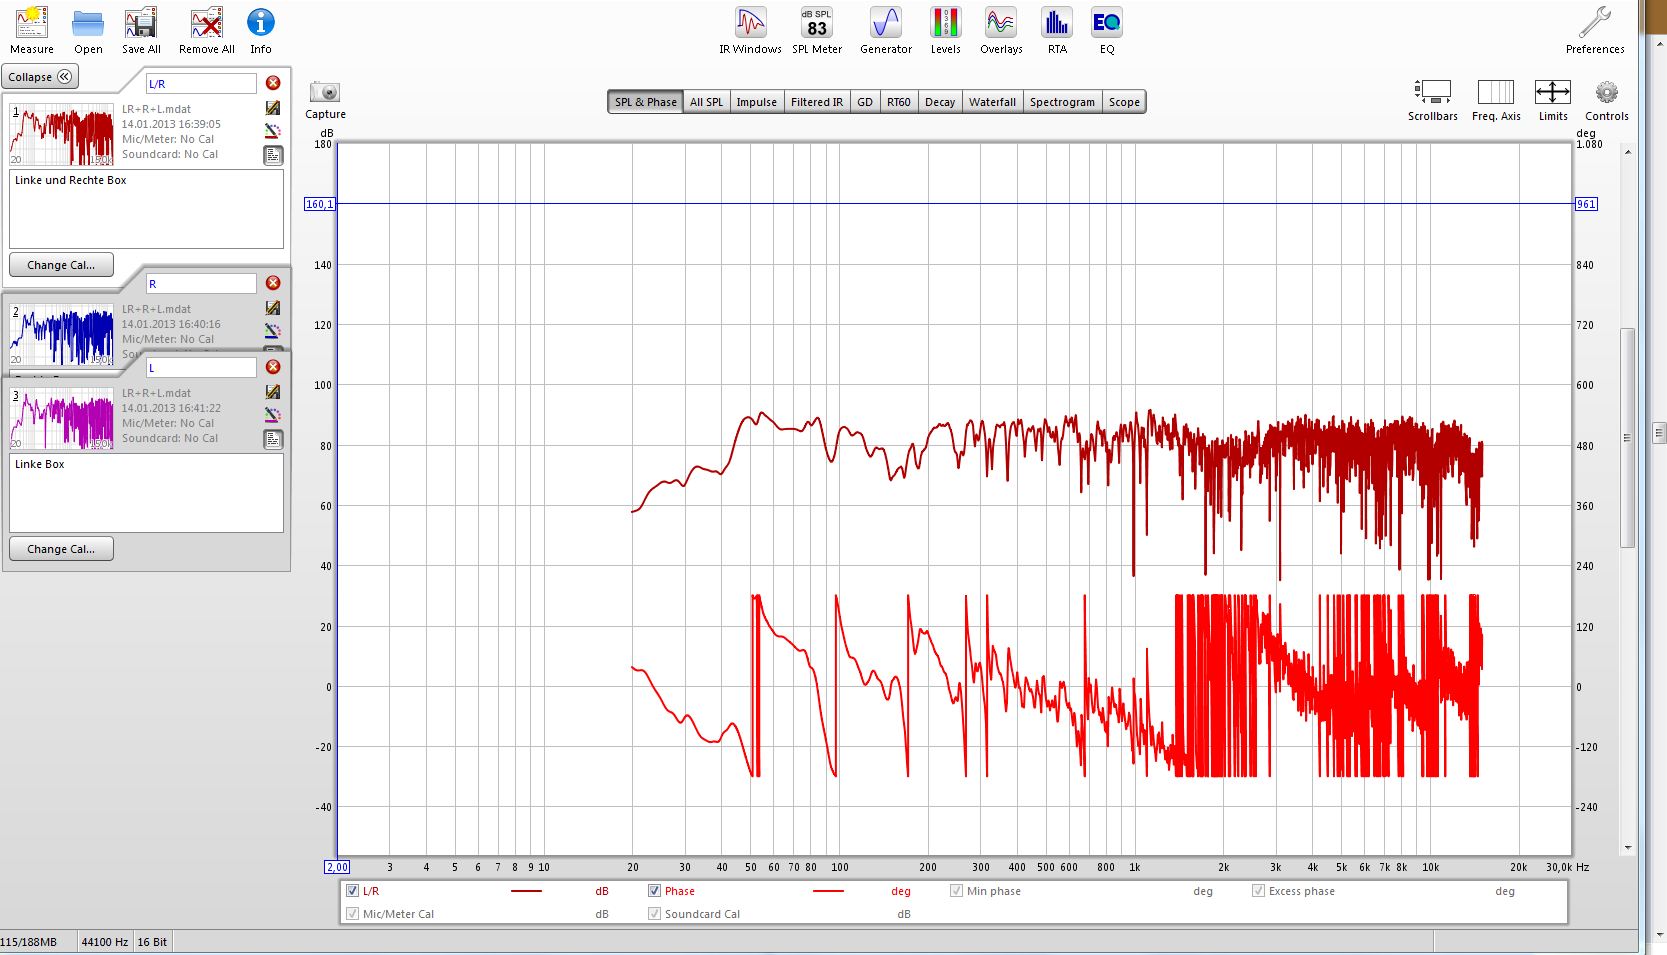Switch to the Decay tab
The height and width of the screenshot is (955, 1667).
point(940,102)
